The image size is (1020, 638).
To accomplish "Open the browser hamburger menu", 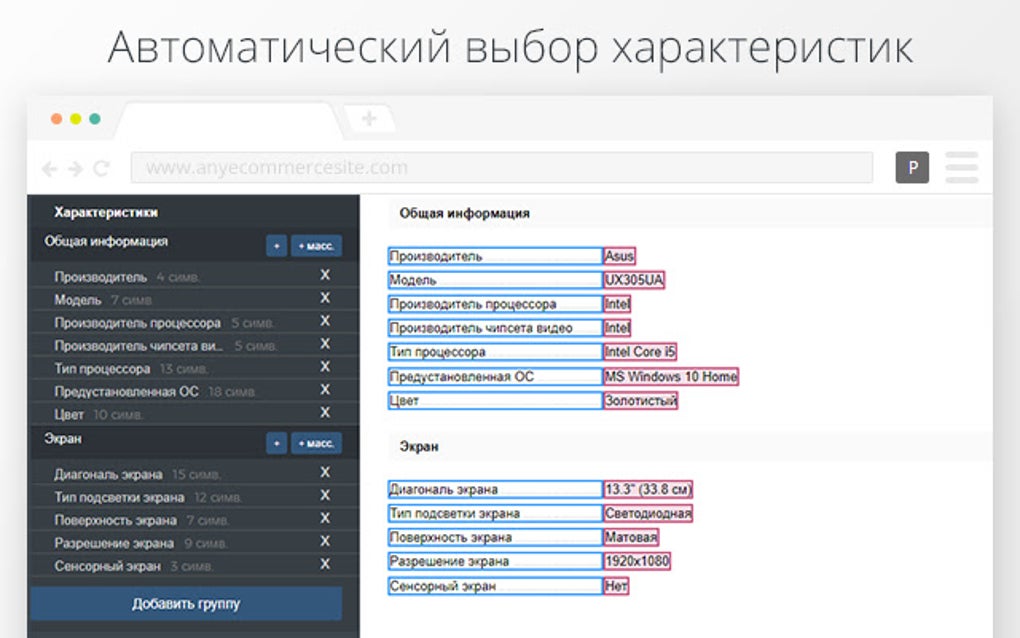I will (x=961, y=167).
